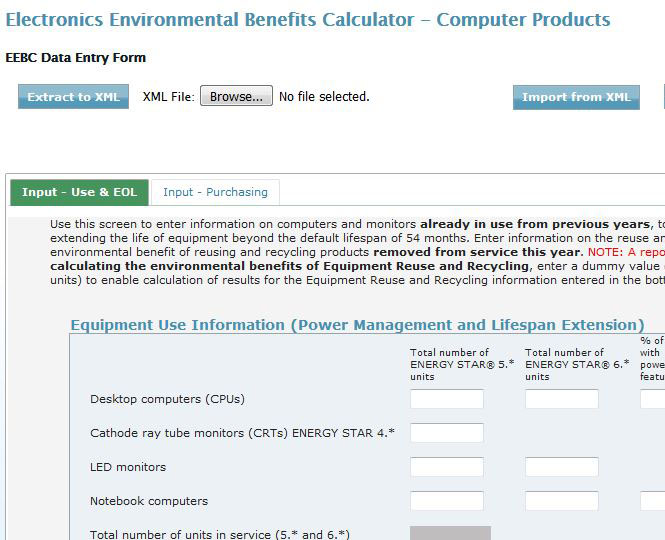The image size is (665, 540).
Task: Focus Desktop computers ENERGY STAR 5.* field
Action: (x=446, y=399)
